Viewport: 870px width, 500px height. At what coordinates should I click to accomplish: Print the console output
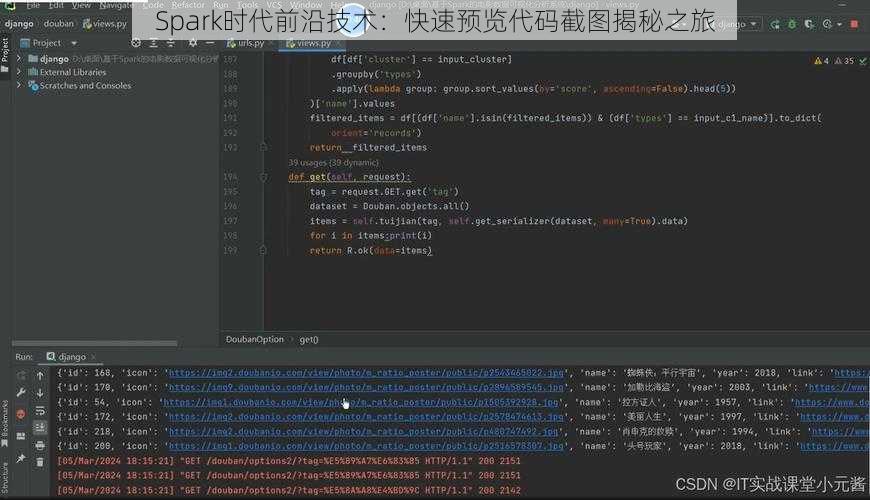tap(40, 445)
